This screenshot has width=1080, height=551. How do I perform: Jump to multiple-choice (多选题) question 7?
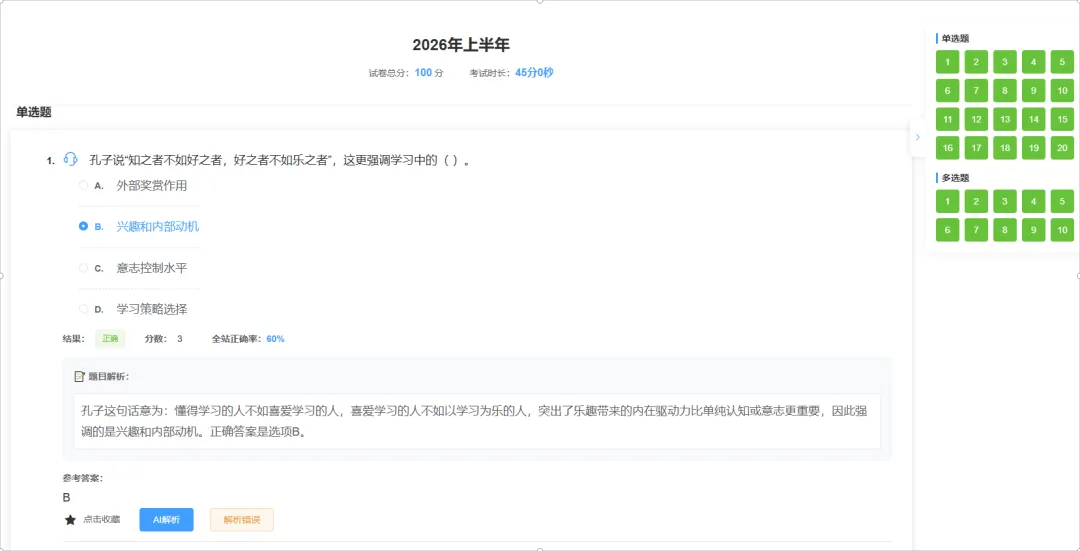tap(977, 230)
